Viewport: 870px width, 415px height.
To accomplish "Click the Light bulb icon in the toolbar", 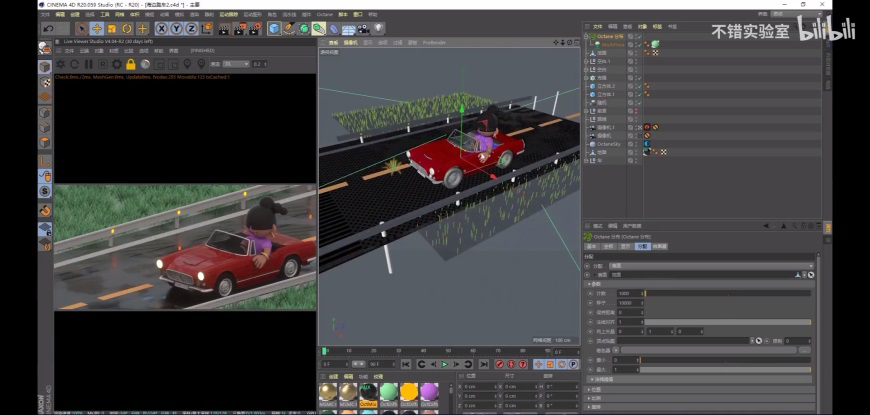I will point(379,29).
